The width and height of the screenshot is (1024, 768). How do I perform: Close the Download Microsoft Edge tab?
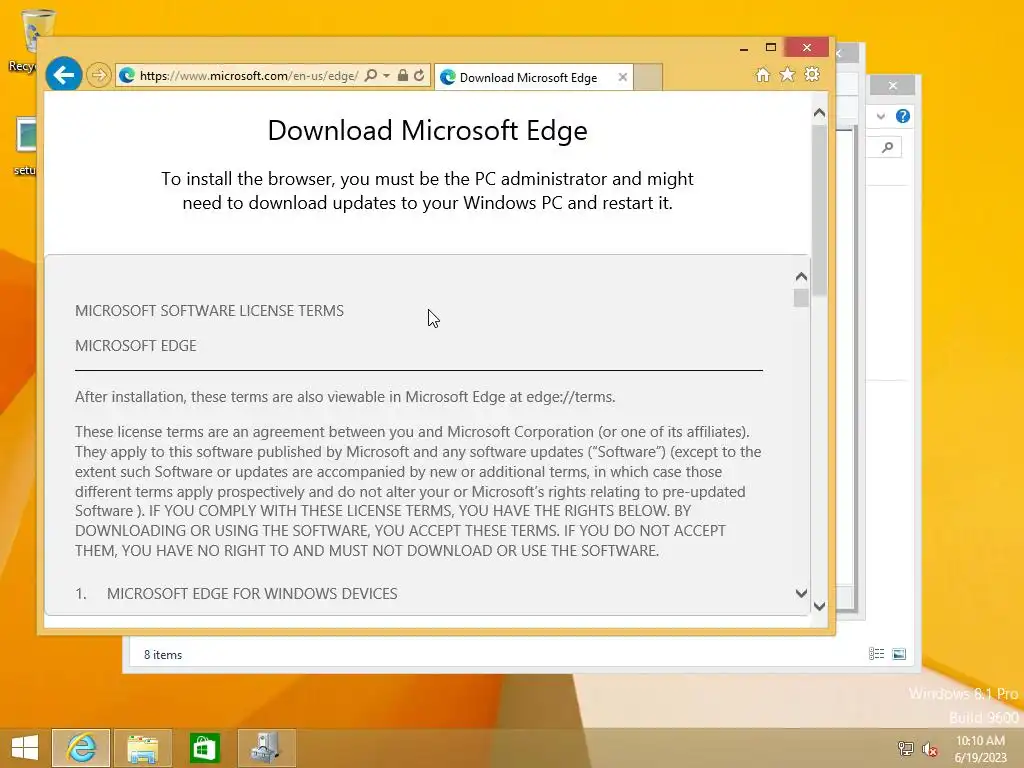pos(623,77)
